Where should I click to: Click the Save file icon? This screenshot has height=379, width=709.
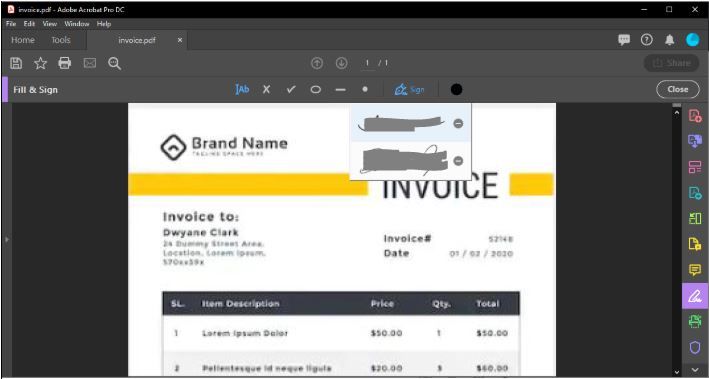pyautogui.click(x=16, y=63)
